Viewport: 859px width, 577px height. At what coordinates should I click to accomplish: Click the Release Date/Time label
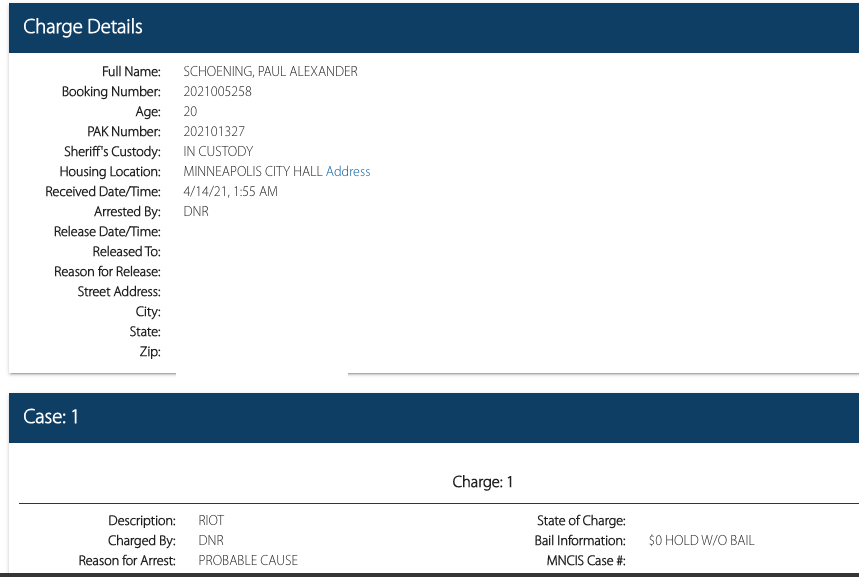(x=107, y=232)
